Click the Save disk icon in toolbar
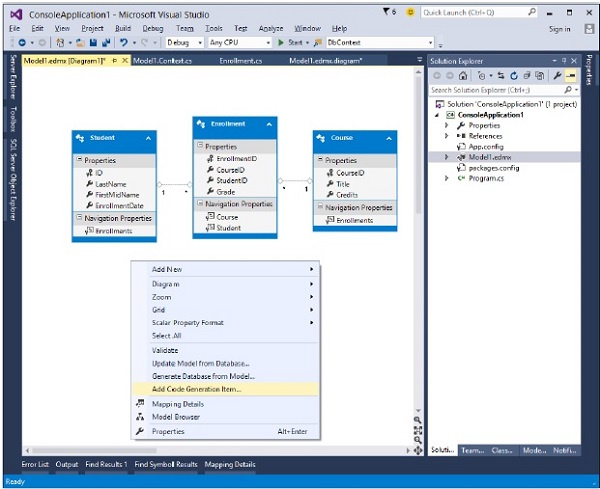 point(93,42)
